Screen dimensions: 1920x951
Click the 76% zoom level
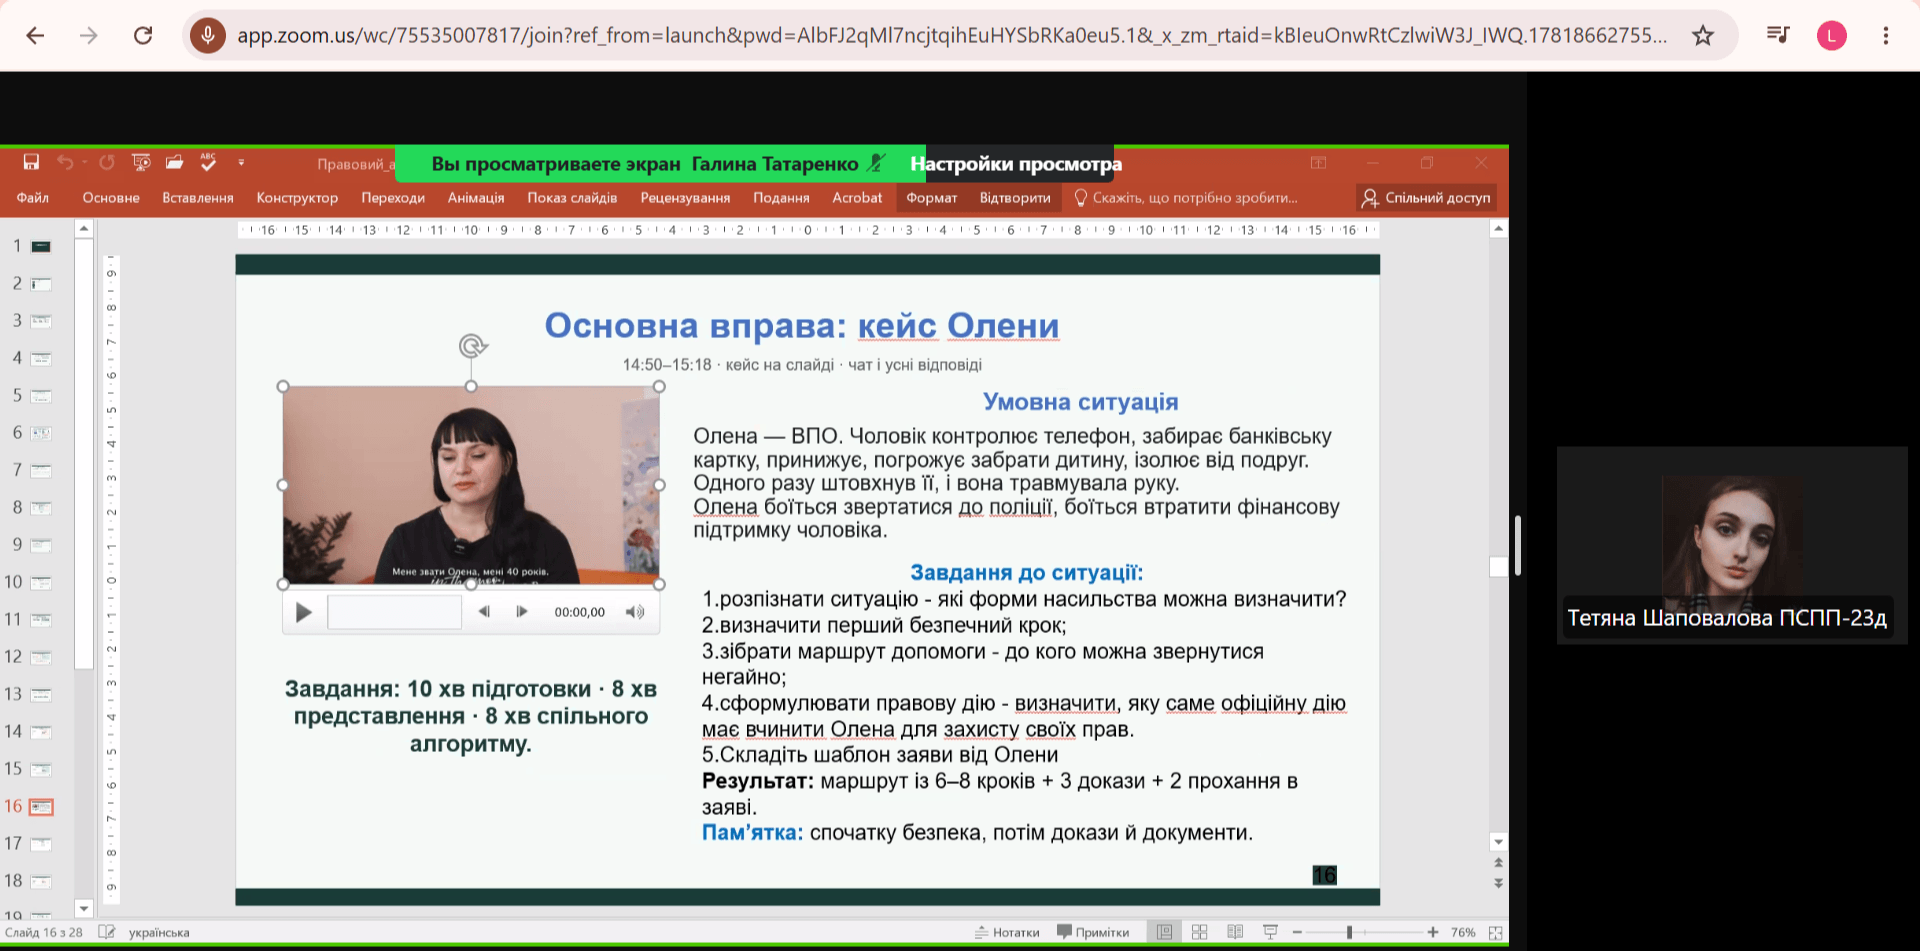click(x=1463, y=932)
